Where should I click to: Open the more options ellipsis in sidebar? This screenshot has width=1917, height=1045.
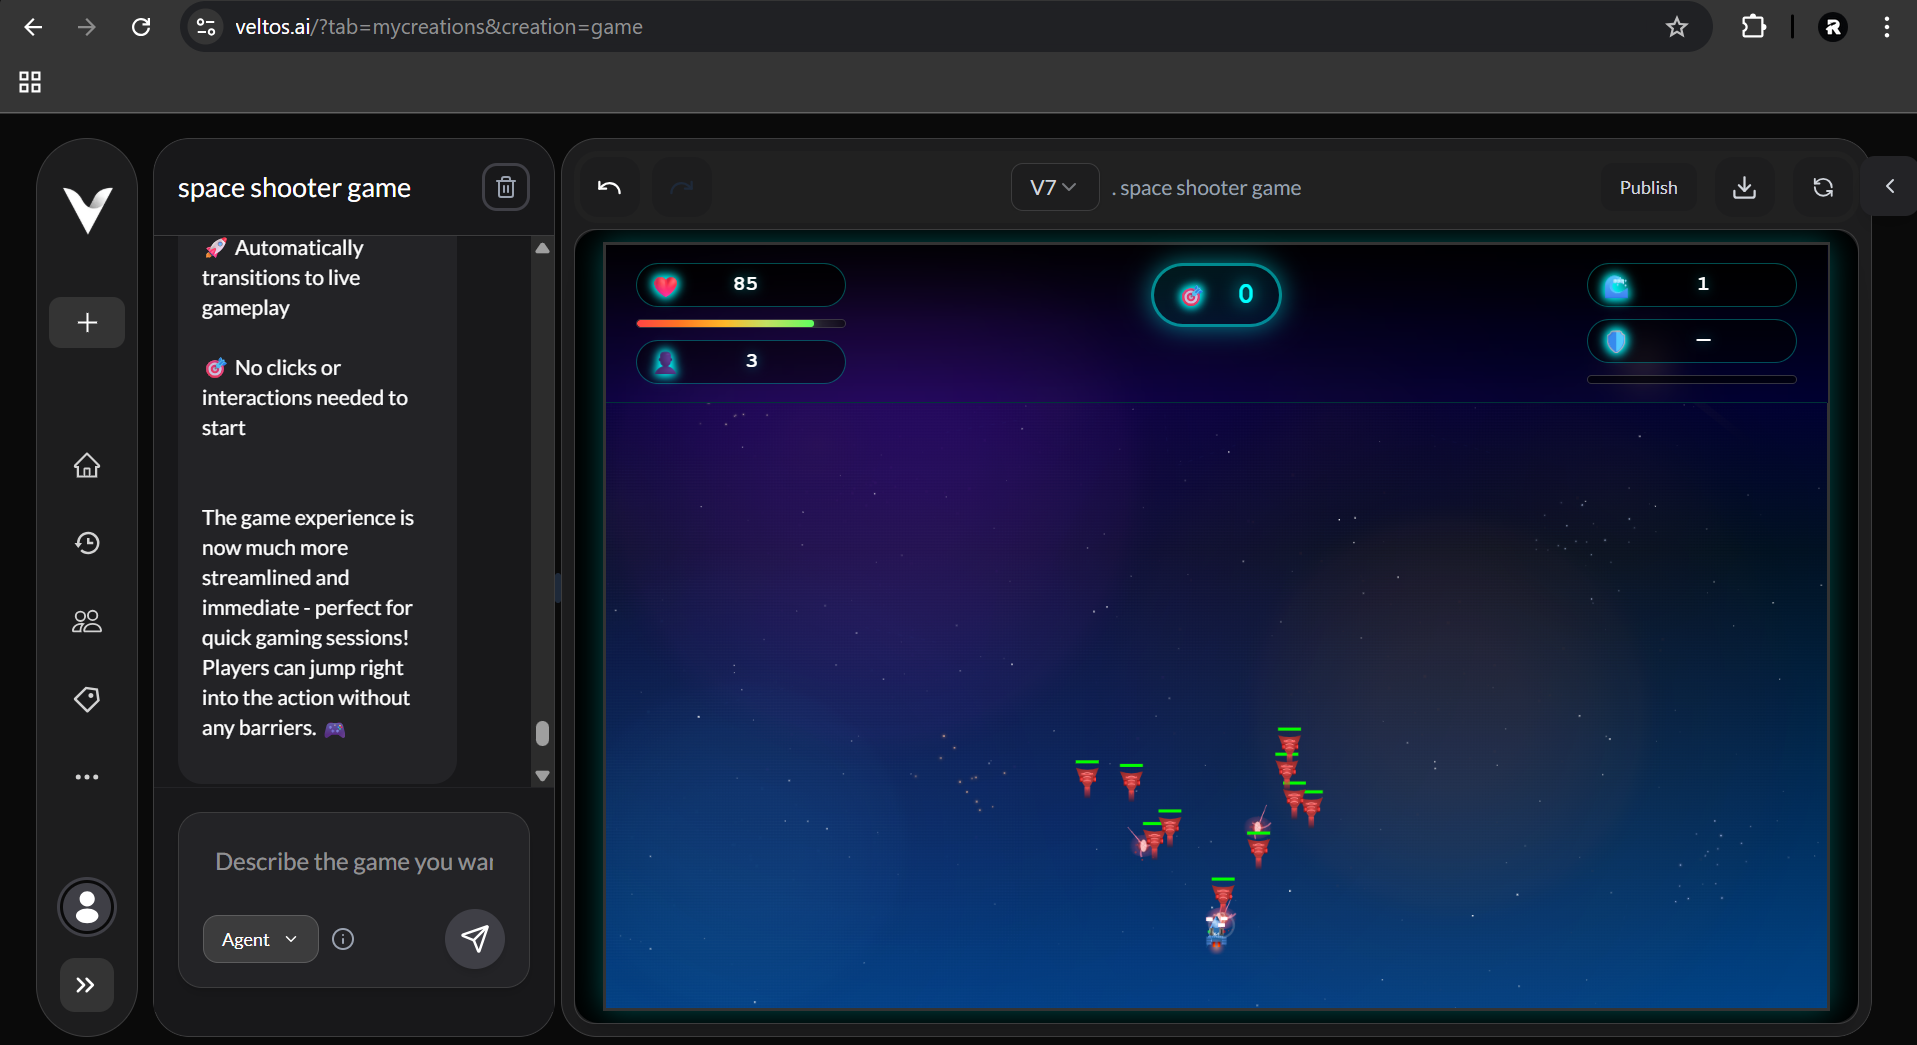[x=87, y=777]
